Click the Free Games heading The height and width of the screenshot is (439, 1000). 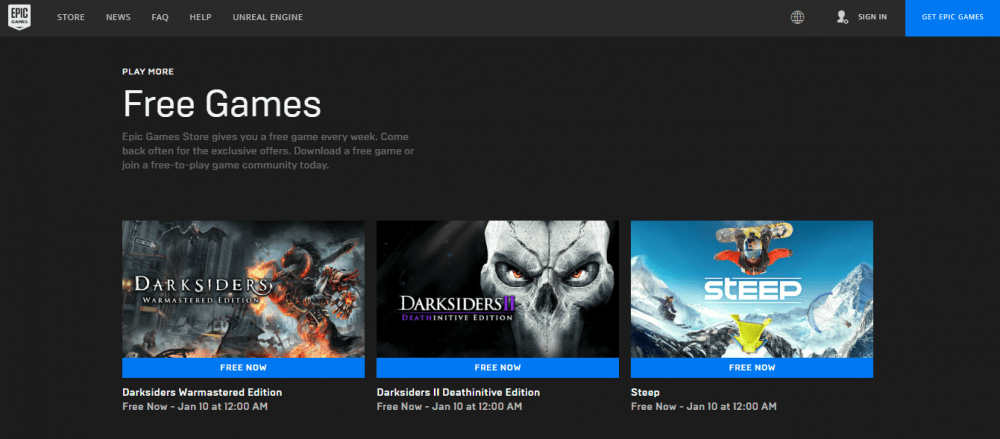(x=222, y=104)
